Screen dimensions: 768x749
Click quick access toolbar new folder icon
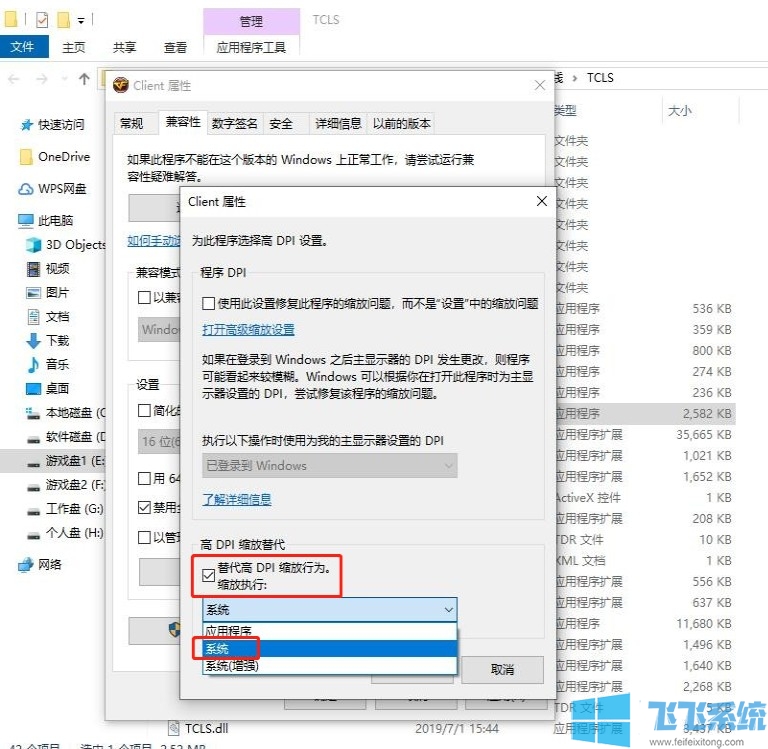tap(64, 20)
